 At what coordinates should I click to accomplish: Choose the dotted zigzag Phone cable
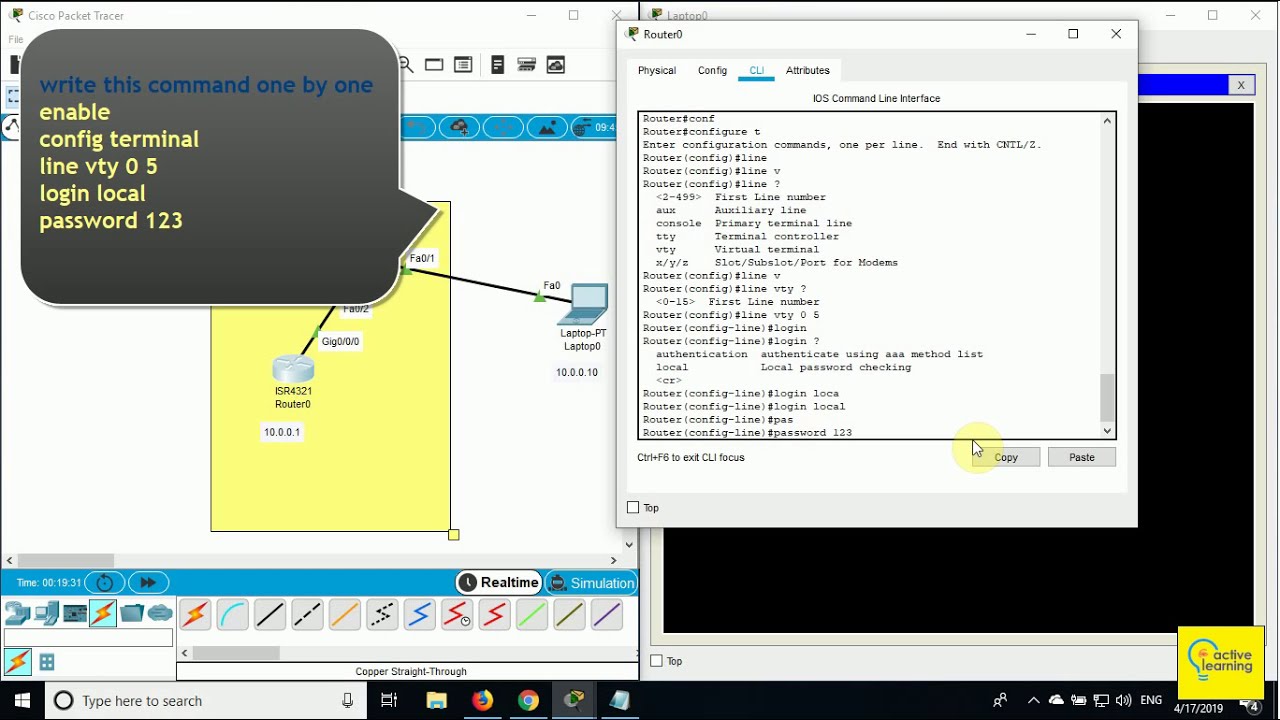tap(382, 615)
